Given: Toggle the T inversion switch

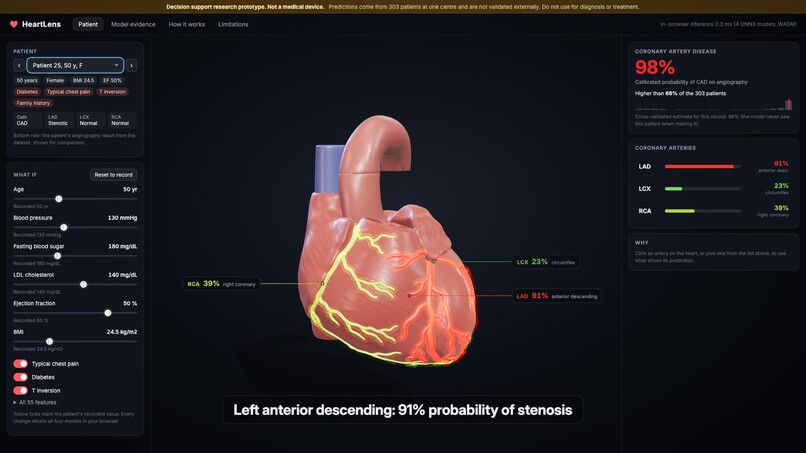Looking at the screenshot, I should pyautogui.click(x=21, y=390).
